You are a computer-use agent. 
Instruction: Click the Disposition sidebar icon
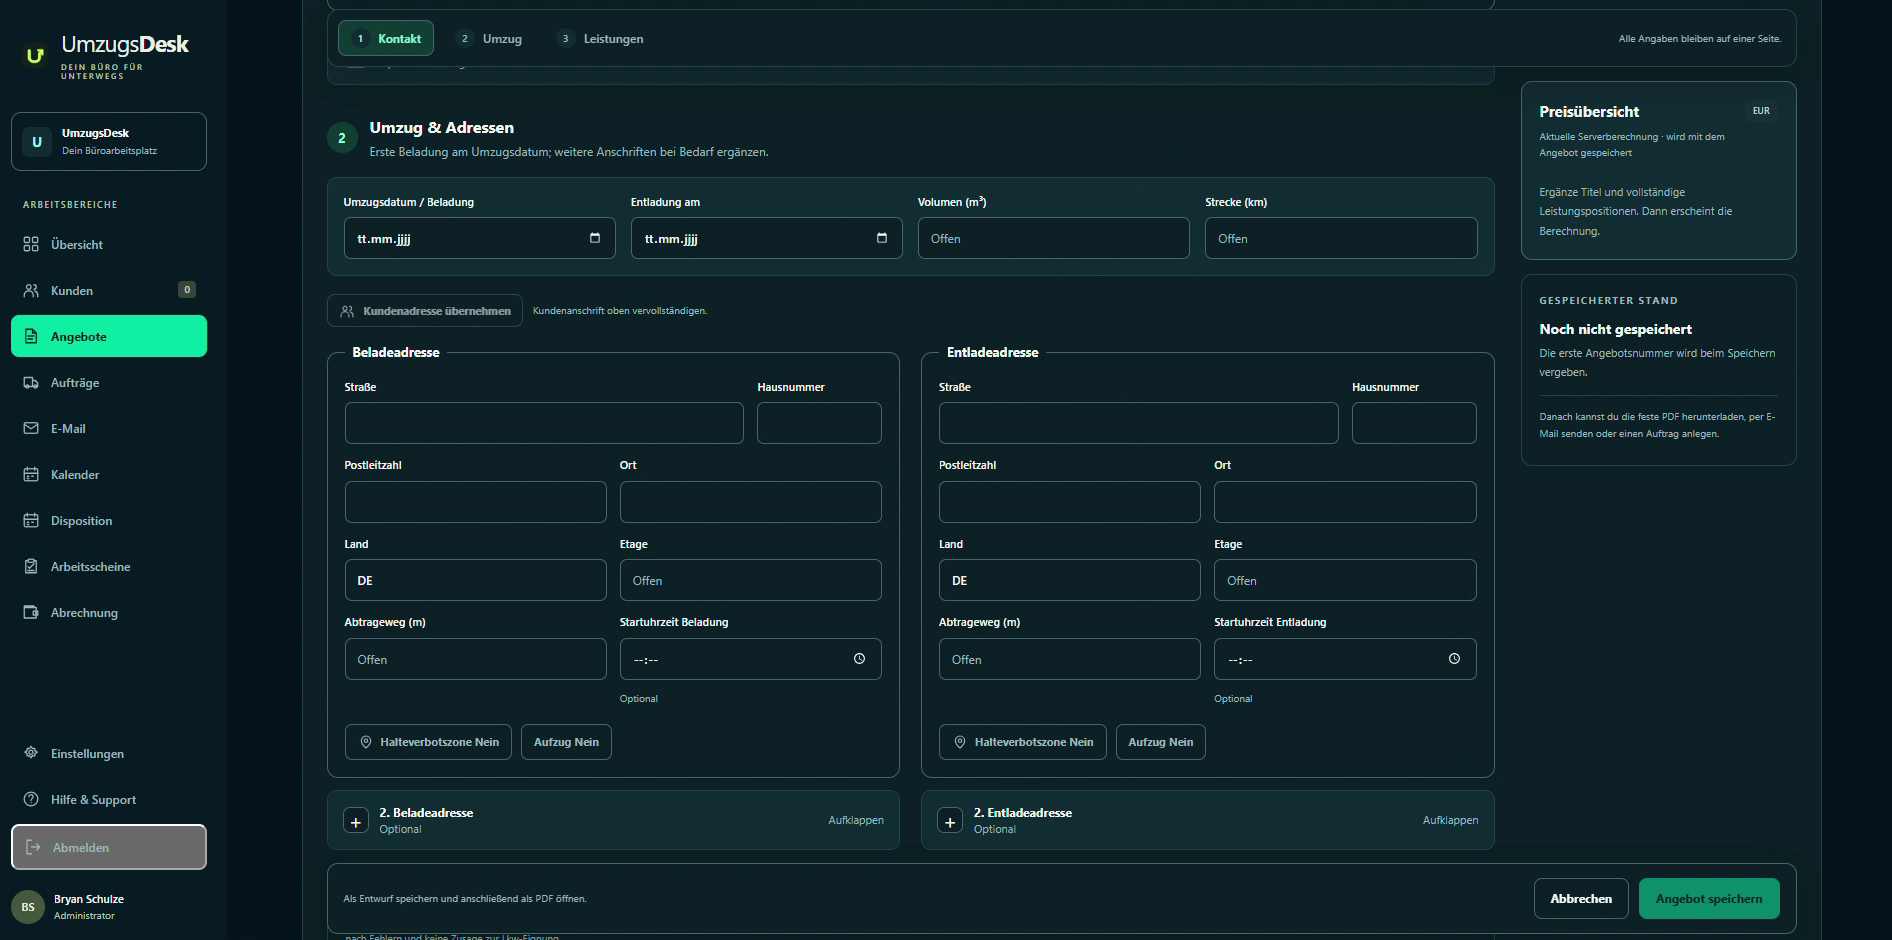(x=31, y=520)
